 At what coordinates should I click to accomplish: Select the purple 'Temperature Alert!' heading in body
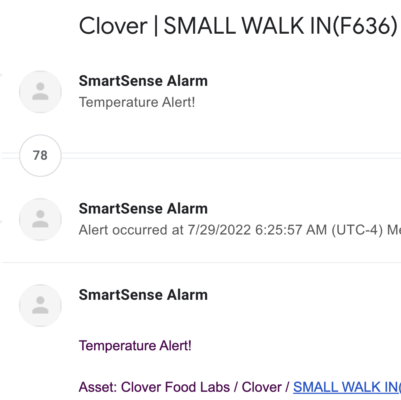pyautogui.click(x=135, y=345)
